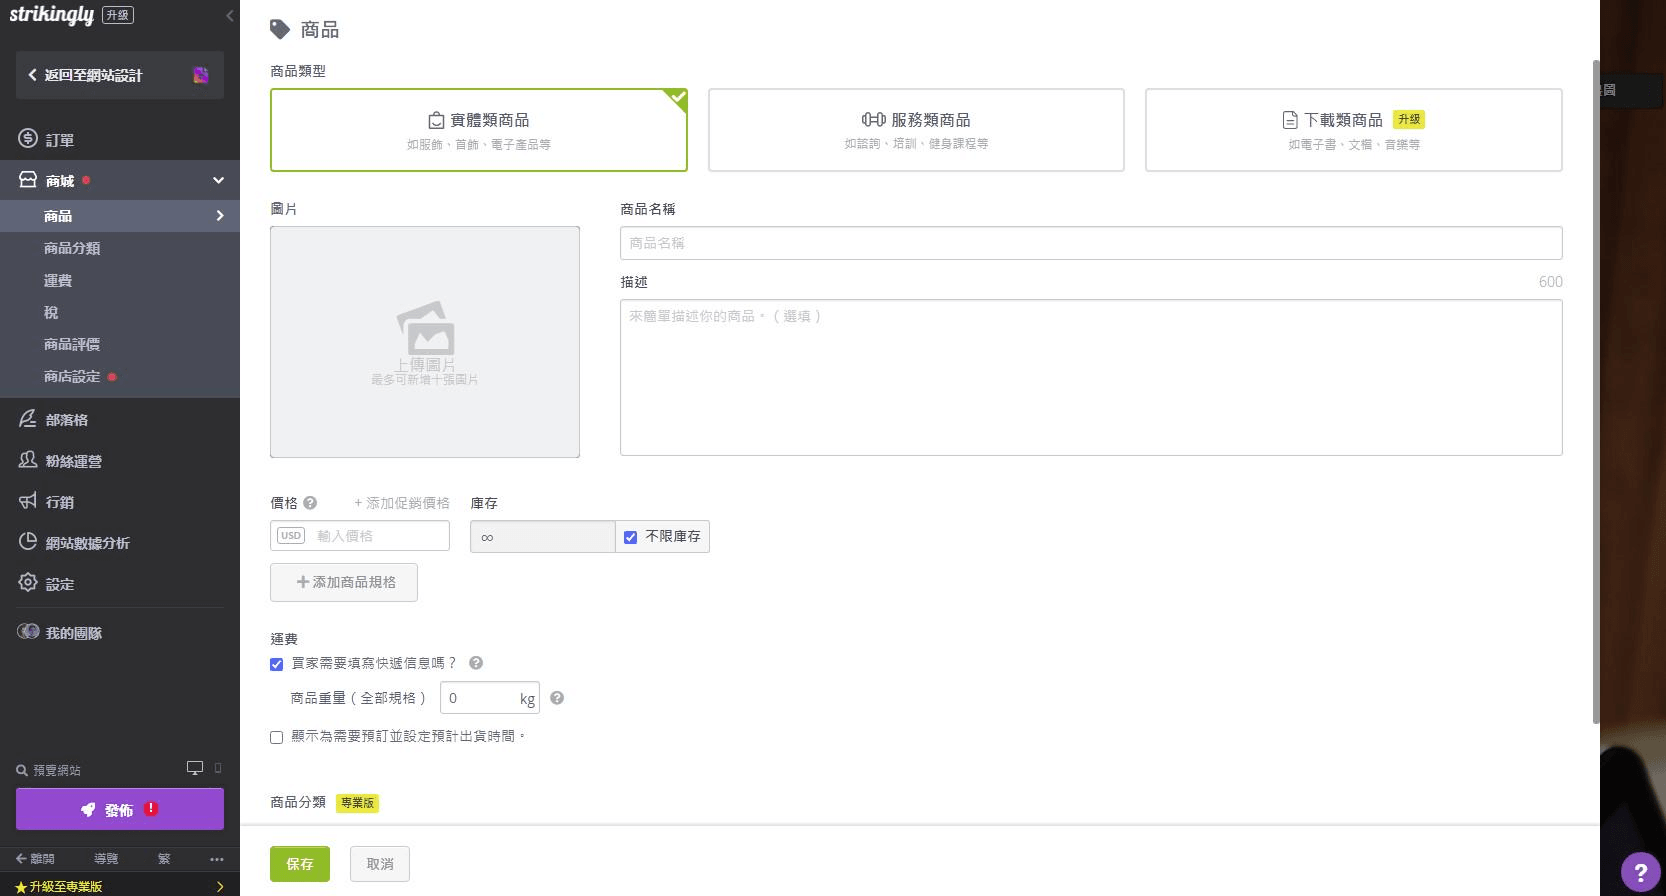Click the 粉絲運營 people icon
Image resolution: width=1666 pixels, height=896 pixels.
[28, 460]
